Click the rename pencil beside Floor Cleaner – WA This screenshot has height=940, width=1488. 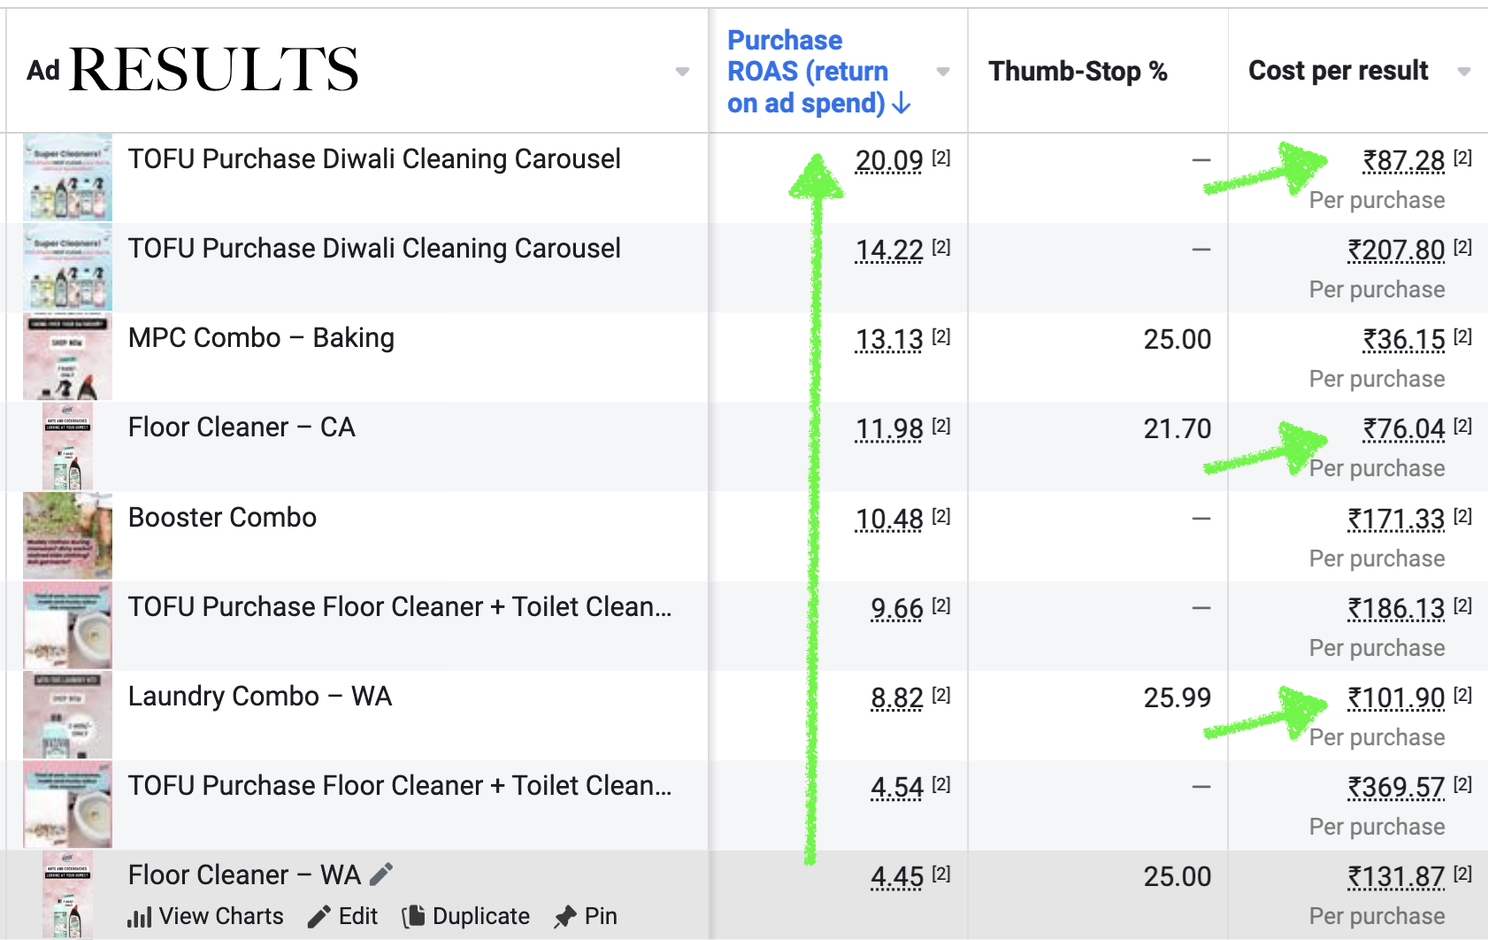click(x=381, y=874)
